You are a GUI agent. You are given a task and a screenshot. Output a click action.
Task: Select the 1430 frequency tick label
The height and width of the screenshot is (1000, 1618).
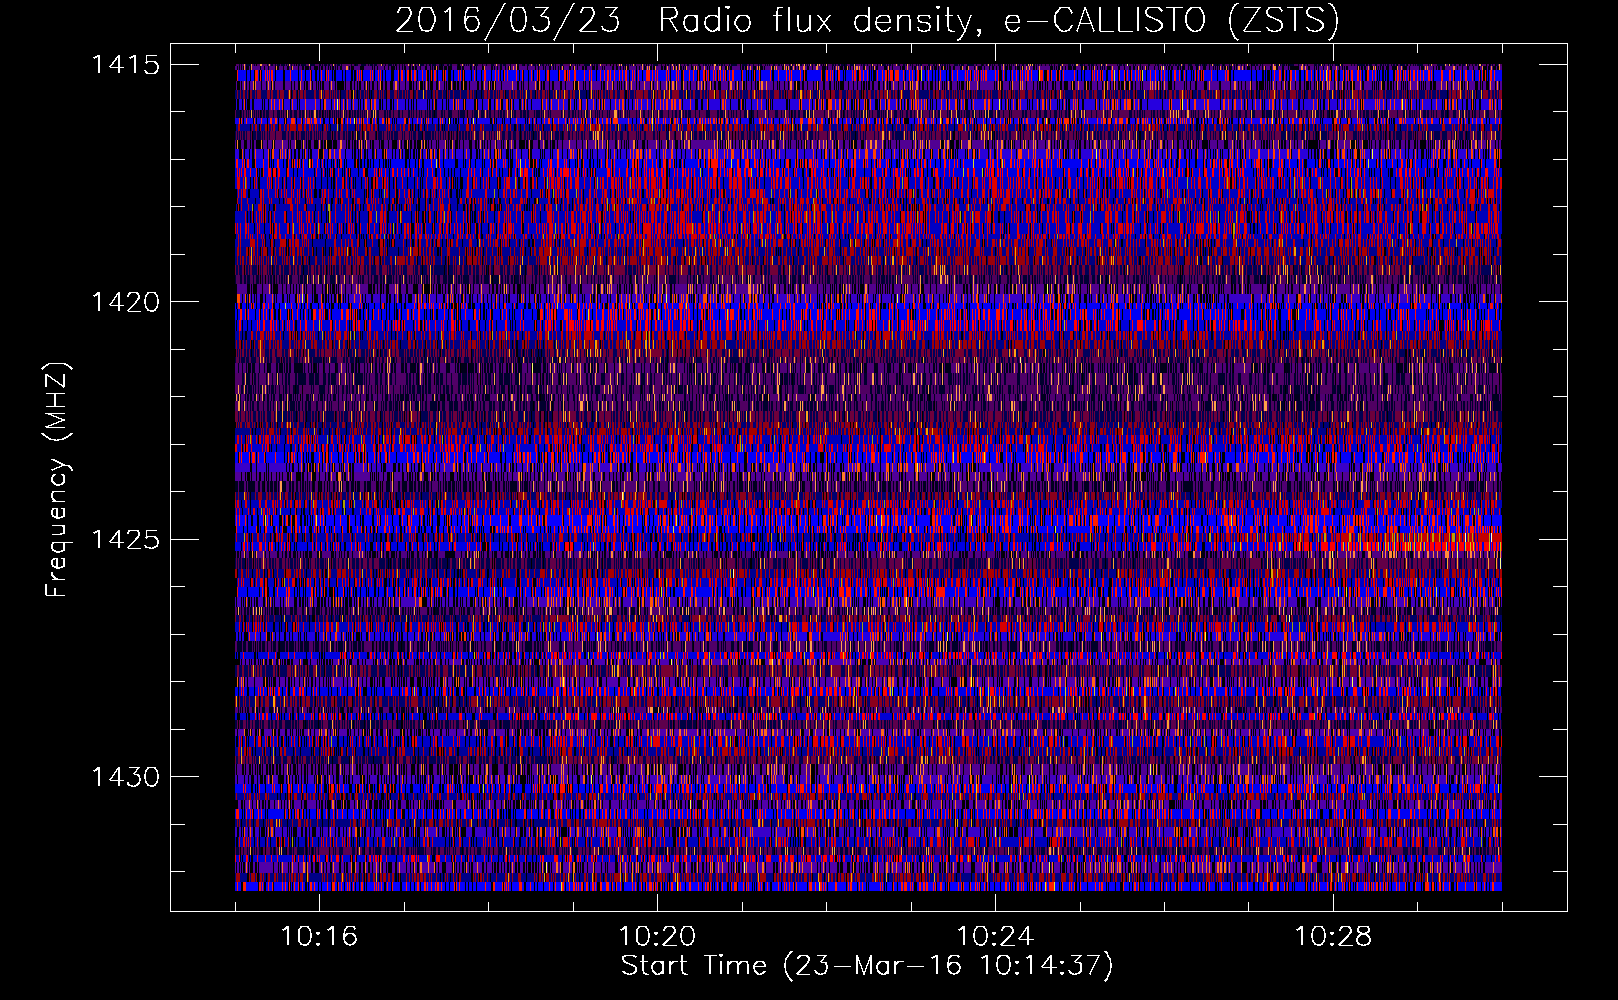click(125, 777)
